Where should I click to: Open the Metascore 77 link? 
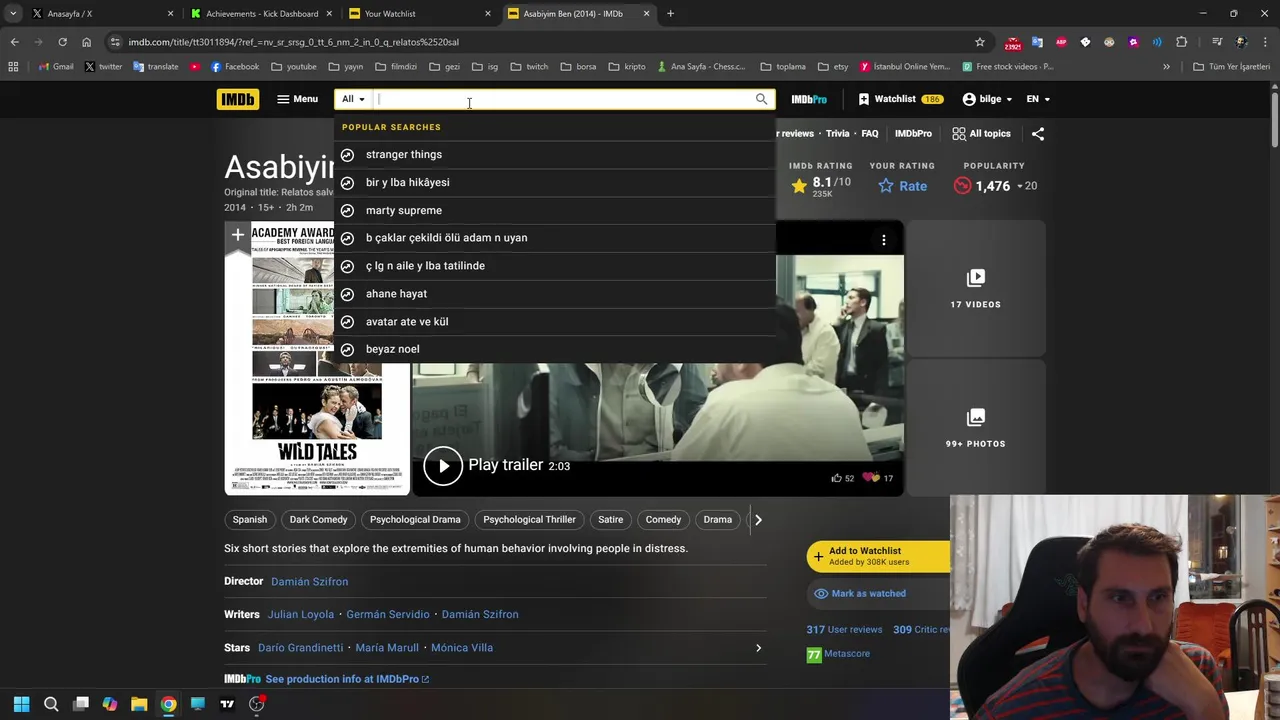838,654
